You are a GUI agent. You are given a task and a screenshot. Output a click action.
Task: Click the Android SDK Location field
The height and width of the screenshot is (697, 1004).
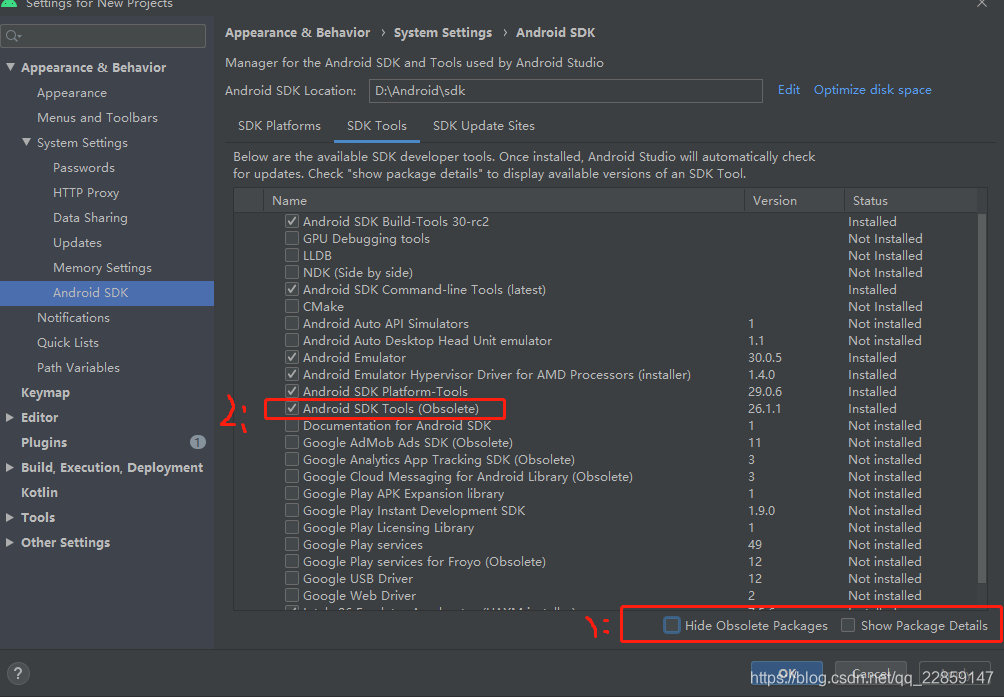565,90
